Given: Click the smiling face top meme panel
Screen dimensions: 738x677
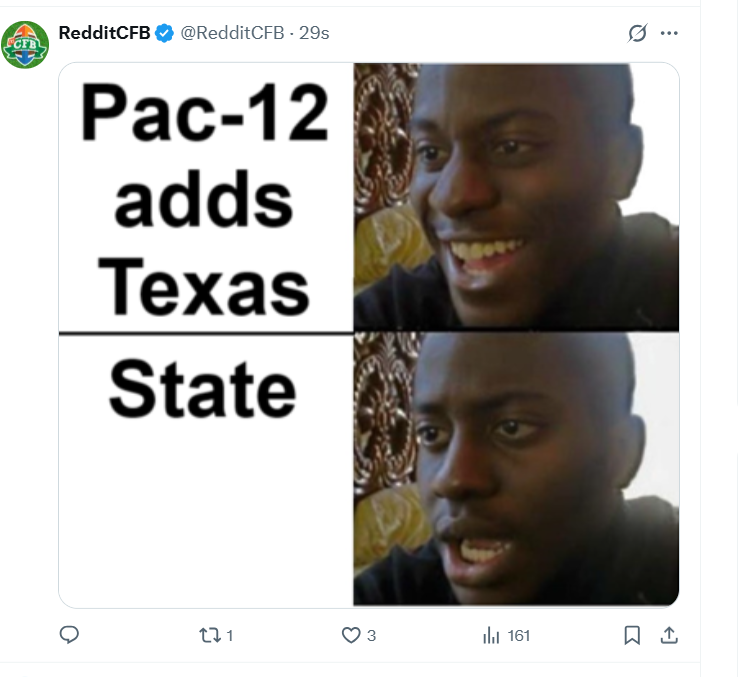Looking at the screenshot, I should [516, 197].
